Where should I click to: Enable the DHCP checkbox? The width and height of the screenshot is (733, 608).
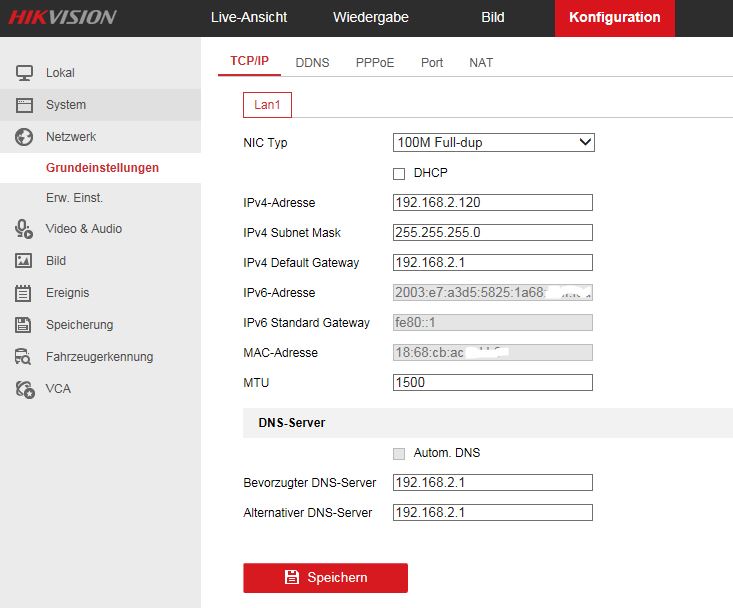click(399, 173)
